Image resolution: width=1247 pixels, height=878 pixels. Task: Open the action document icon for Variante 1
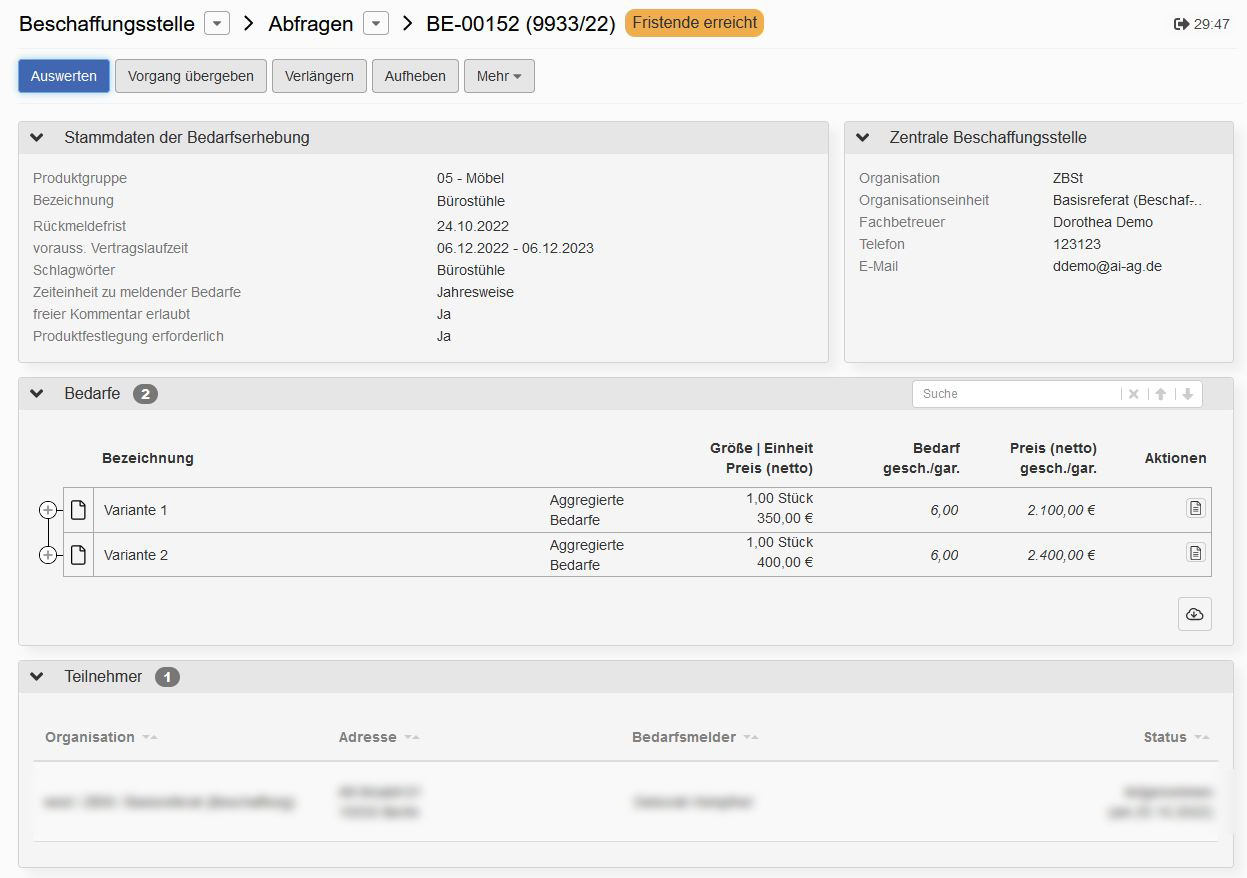tap(1195, 508)
